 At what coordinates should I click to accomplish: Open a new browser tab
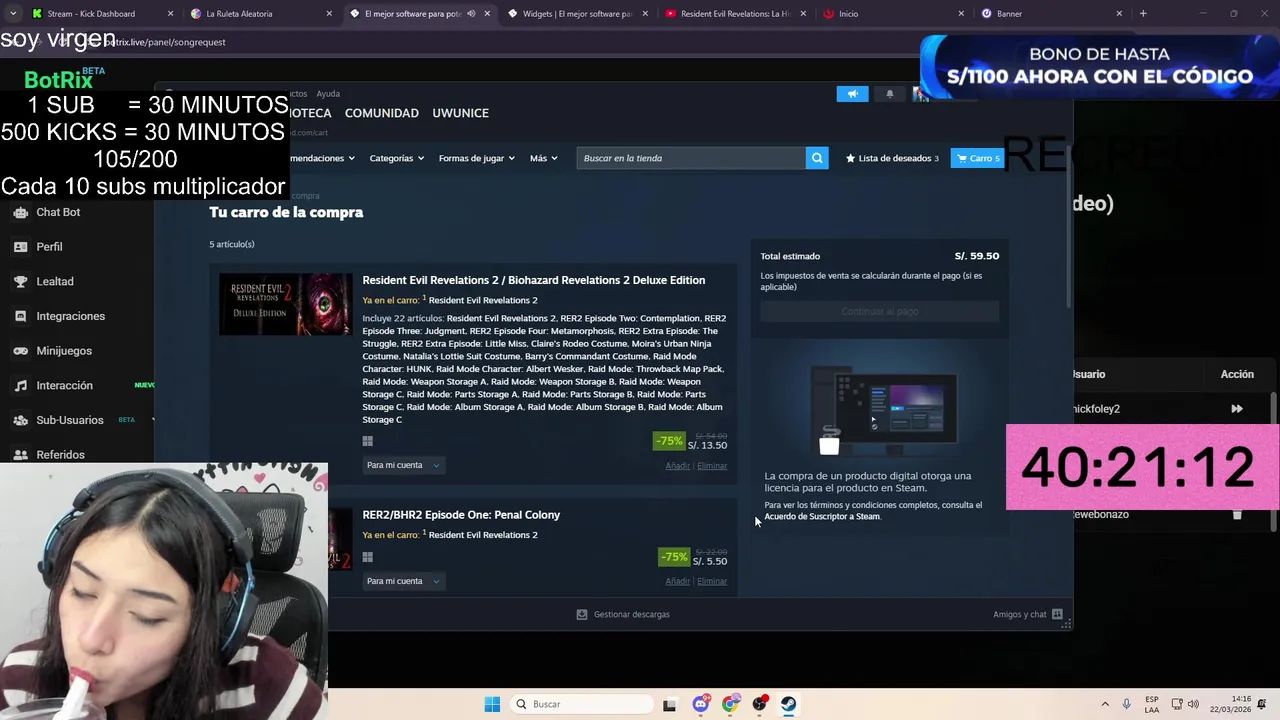coord(1143,14)
